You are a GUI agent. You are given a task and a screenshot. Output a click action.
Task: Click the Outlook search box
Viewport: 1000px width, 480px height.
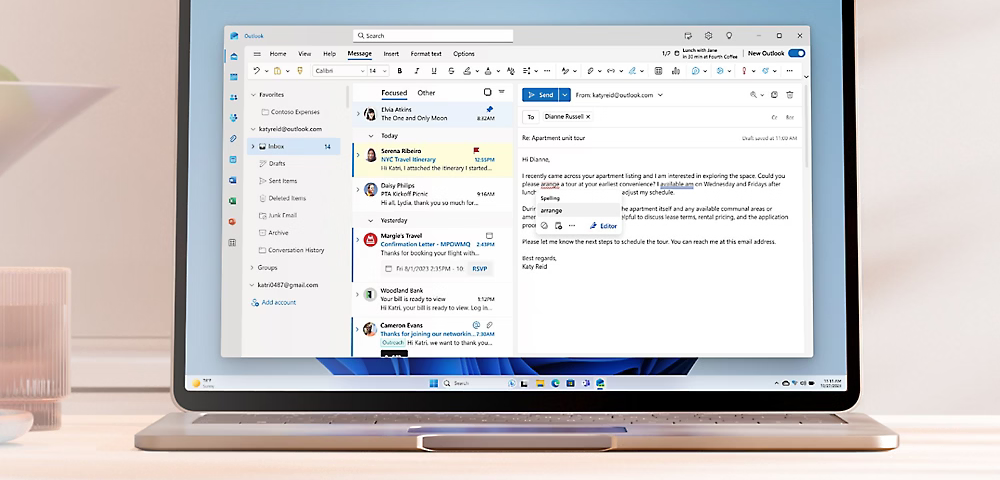433,36
